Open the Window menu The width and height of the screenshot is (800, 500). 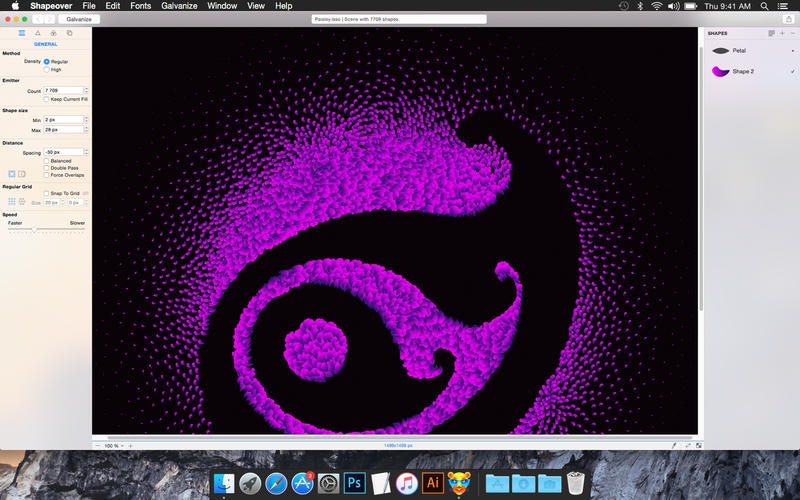pyautogui.click(x=222, y=6)
